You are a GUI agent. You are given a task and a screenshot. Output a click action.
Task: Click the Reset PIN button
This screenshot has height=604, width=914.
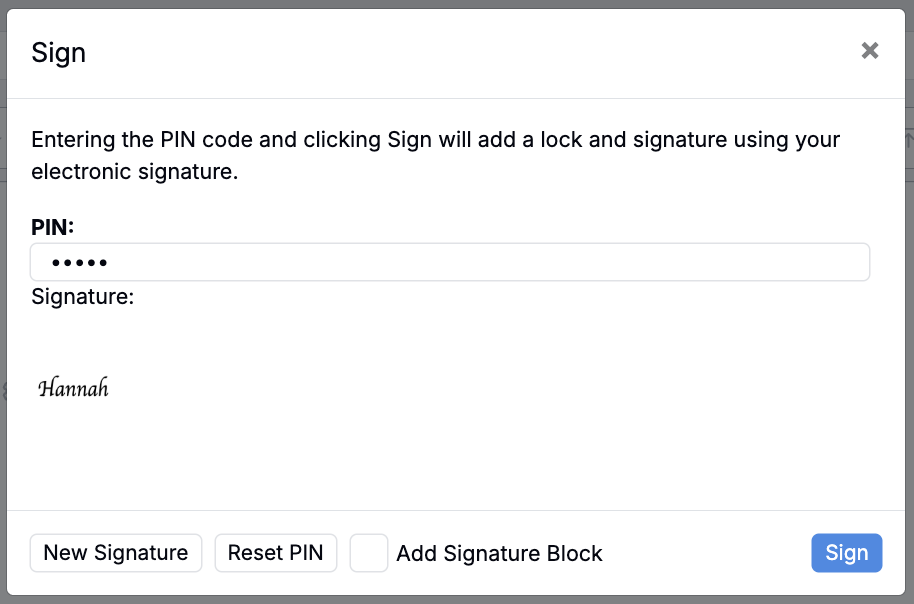pyautogui.click(x=276, y=553)
